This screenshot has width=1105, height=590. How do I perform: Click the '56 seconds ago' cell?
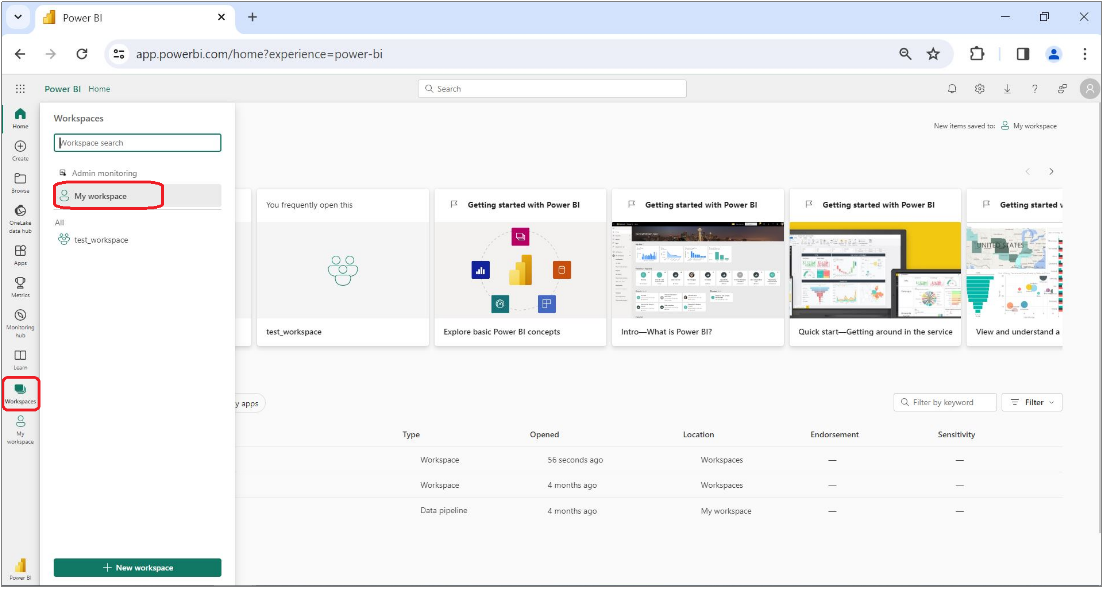pos(575,460)
